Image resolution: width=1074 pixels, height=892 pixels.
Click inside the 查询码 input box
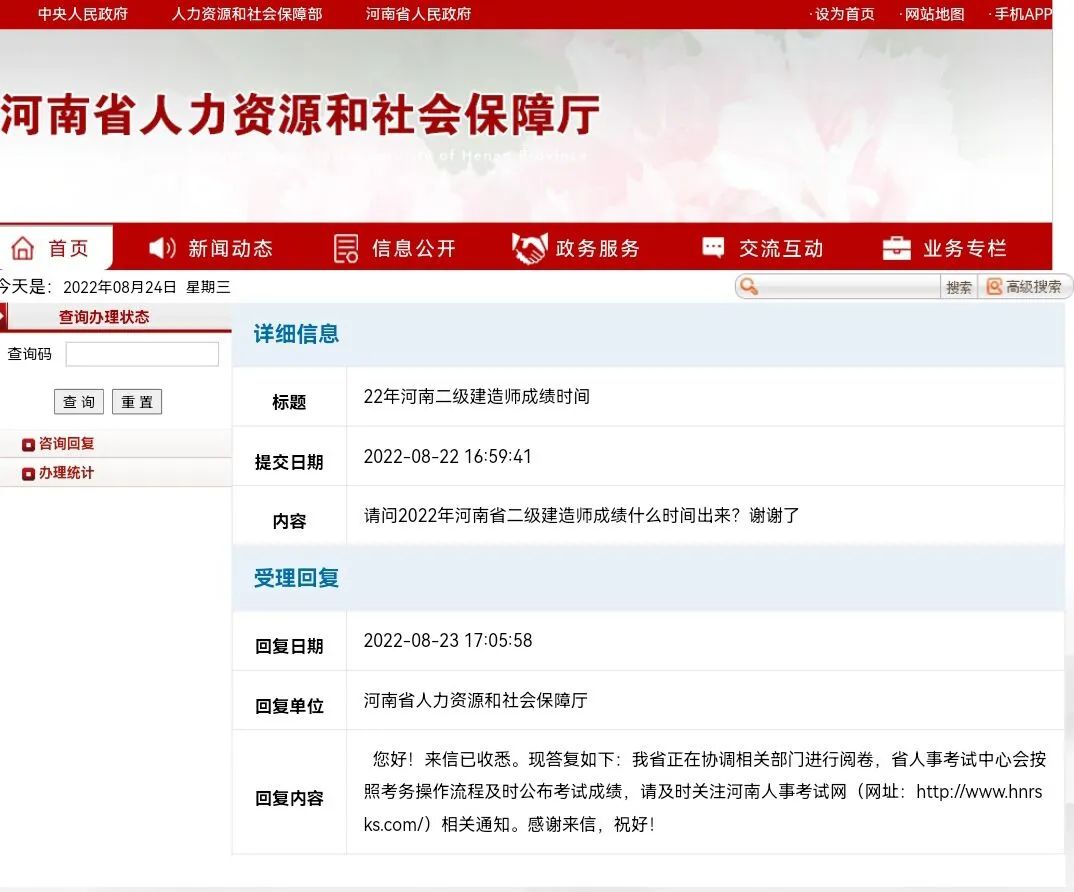[x=141, y=353]
